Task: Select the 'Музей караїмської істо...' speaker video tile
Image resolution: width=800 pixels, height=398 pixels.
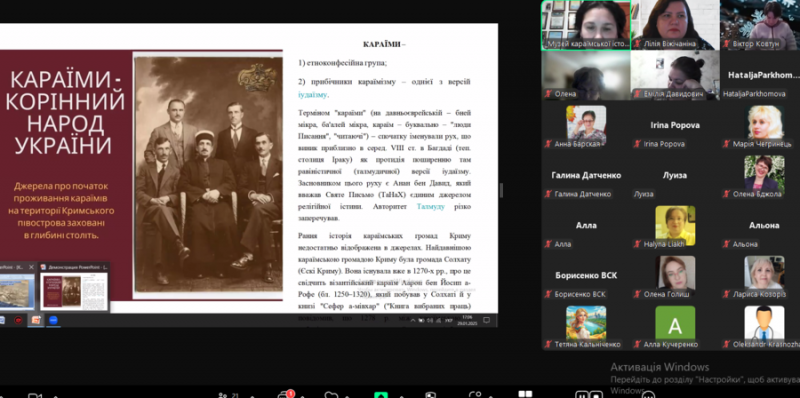Action: click(x=586, y=25)
